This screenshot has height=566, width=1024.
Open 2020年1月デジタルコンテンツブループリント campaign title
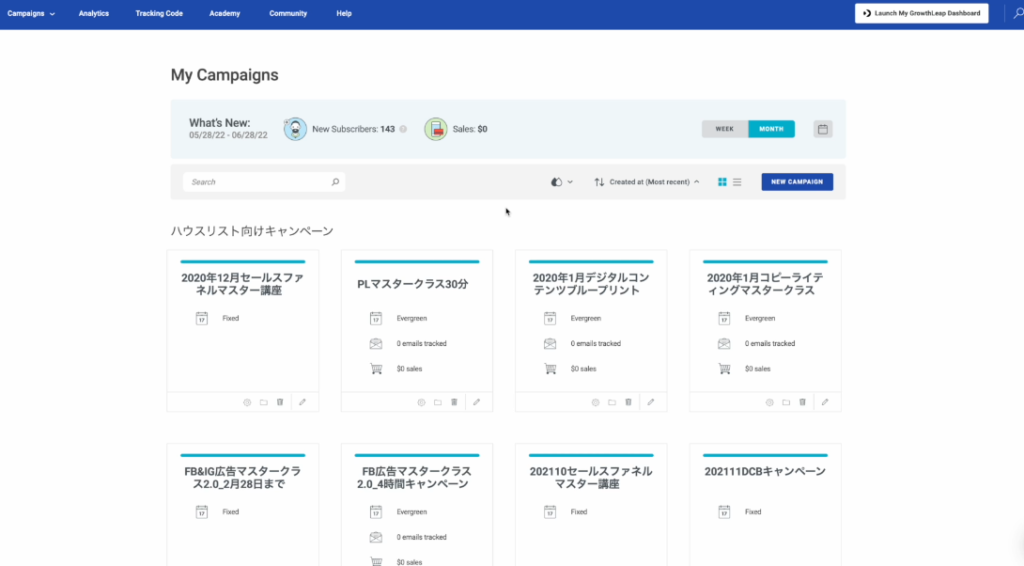(x=591, y=284)
